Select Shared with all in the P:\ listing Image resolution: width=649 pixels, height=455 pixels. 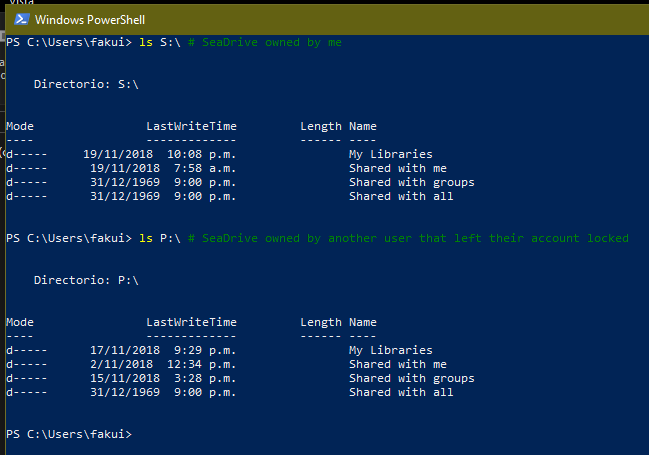[x=401, y=393]
